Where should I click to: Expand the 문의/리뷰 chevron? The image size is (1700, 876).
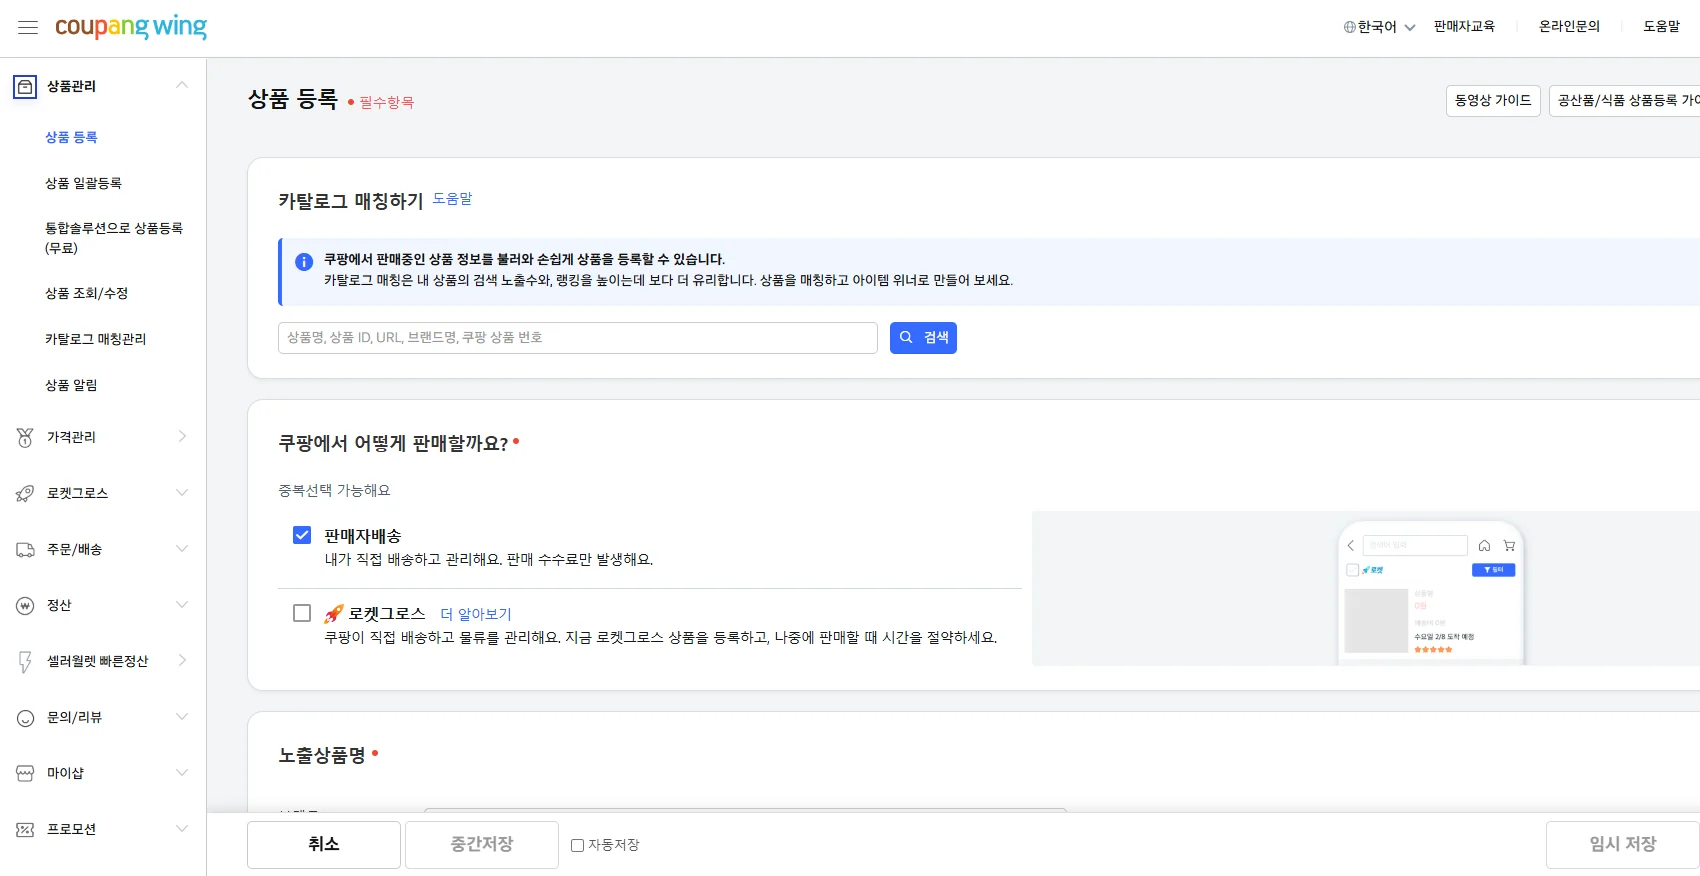(x=182, y=716)
